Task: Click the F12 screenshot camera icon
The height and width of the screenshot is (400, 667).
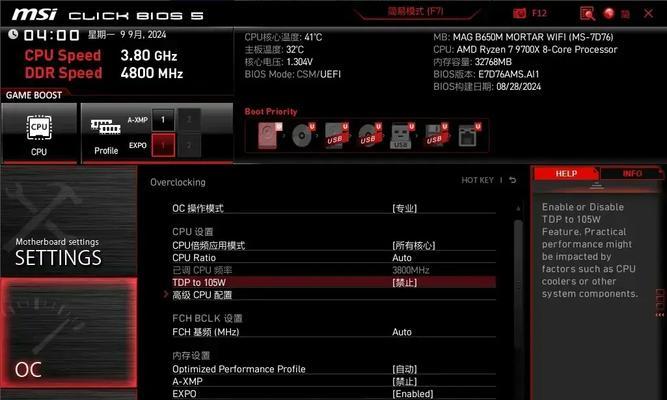Action: 519,13
